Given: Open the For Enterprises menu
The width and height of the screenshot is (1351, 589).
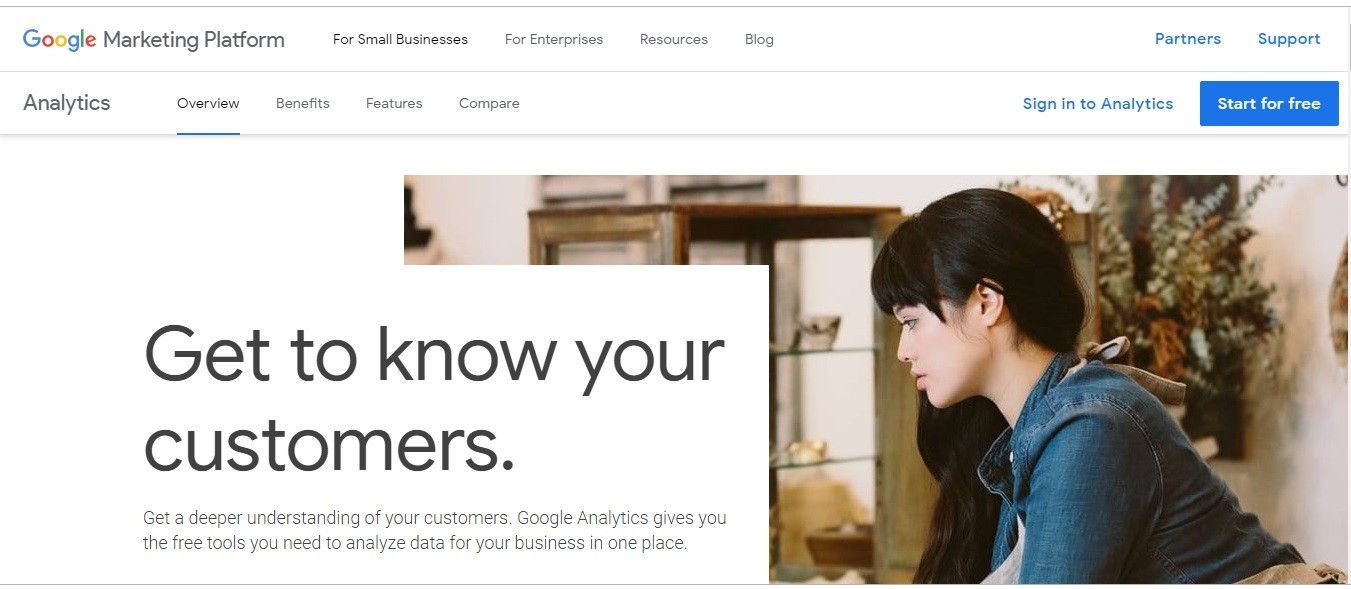Looking at the screenshot, I should 554,40.
